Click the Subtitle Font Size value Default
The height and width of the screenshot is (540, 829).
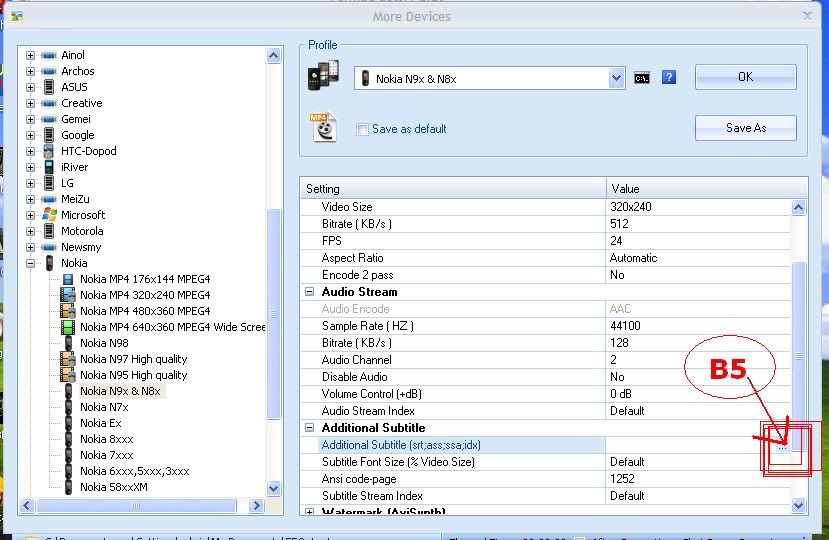pos(627,462)
